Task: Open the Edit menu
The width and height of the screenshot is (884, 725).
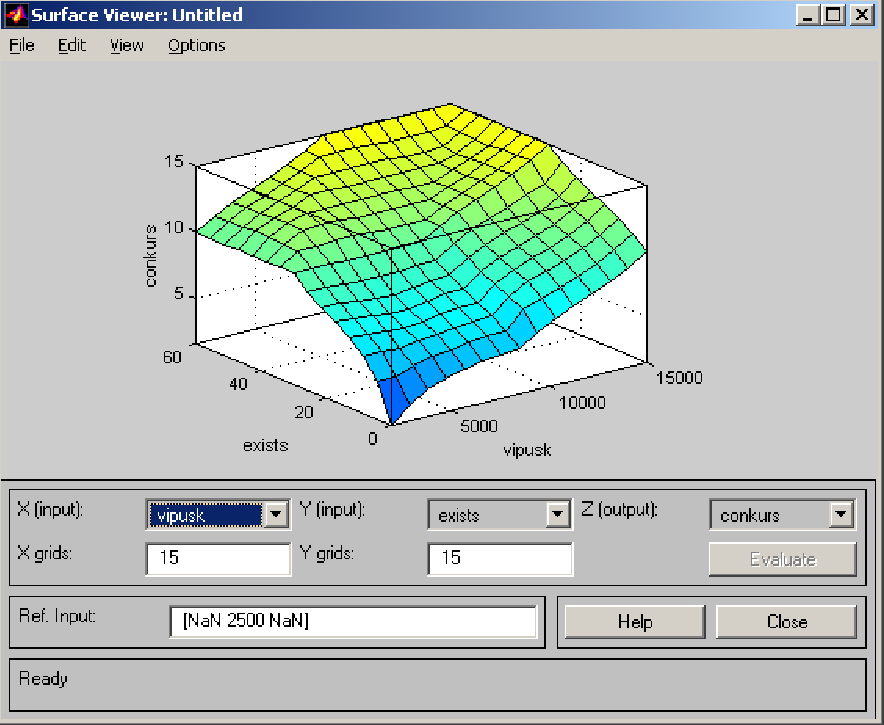Action: [x=72, y=46]
